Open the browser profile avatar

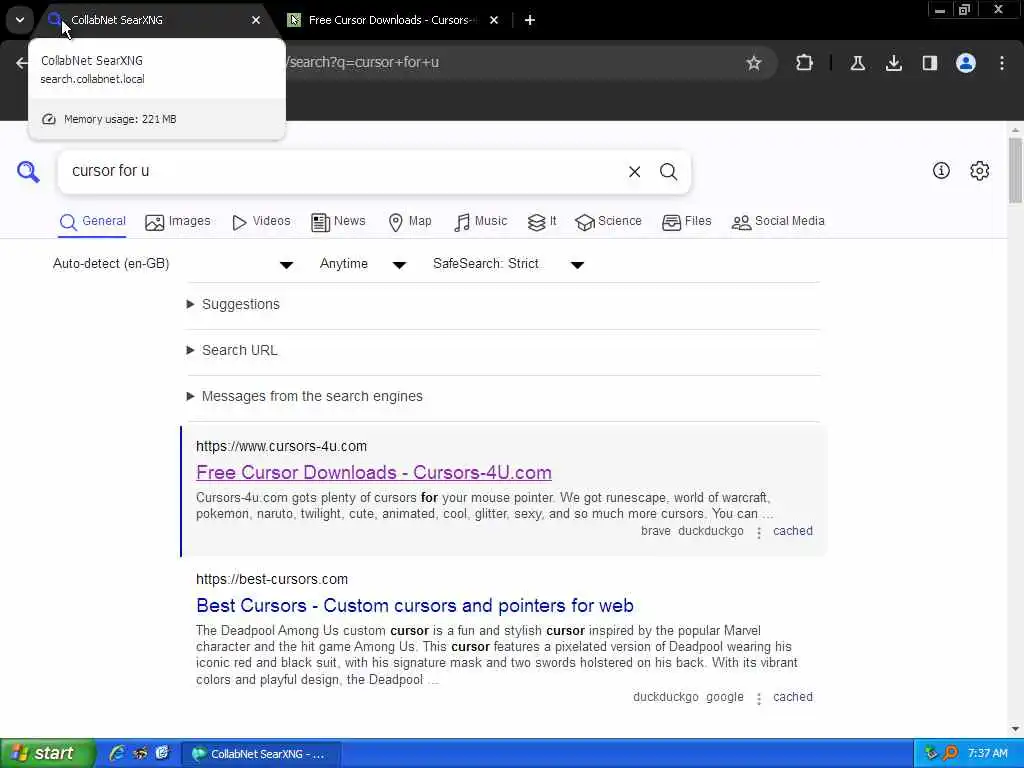(x=966, y=63)
